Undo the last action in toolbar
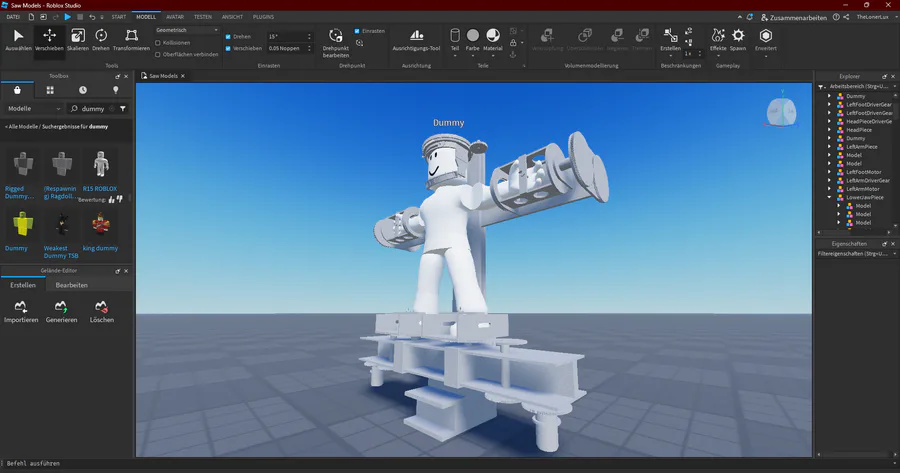 [92, 17]
